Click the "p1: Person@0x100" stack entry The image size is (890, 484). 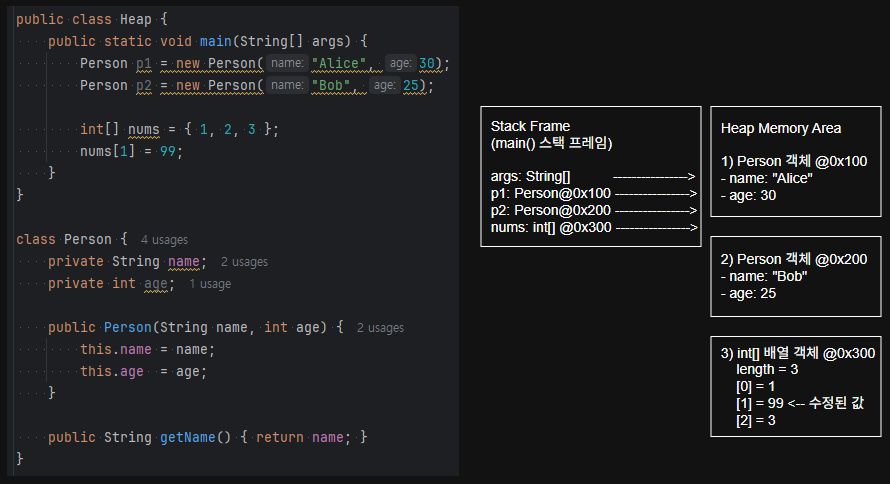(x=551, y=193)
